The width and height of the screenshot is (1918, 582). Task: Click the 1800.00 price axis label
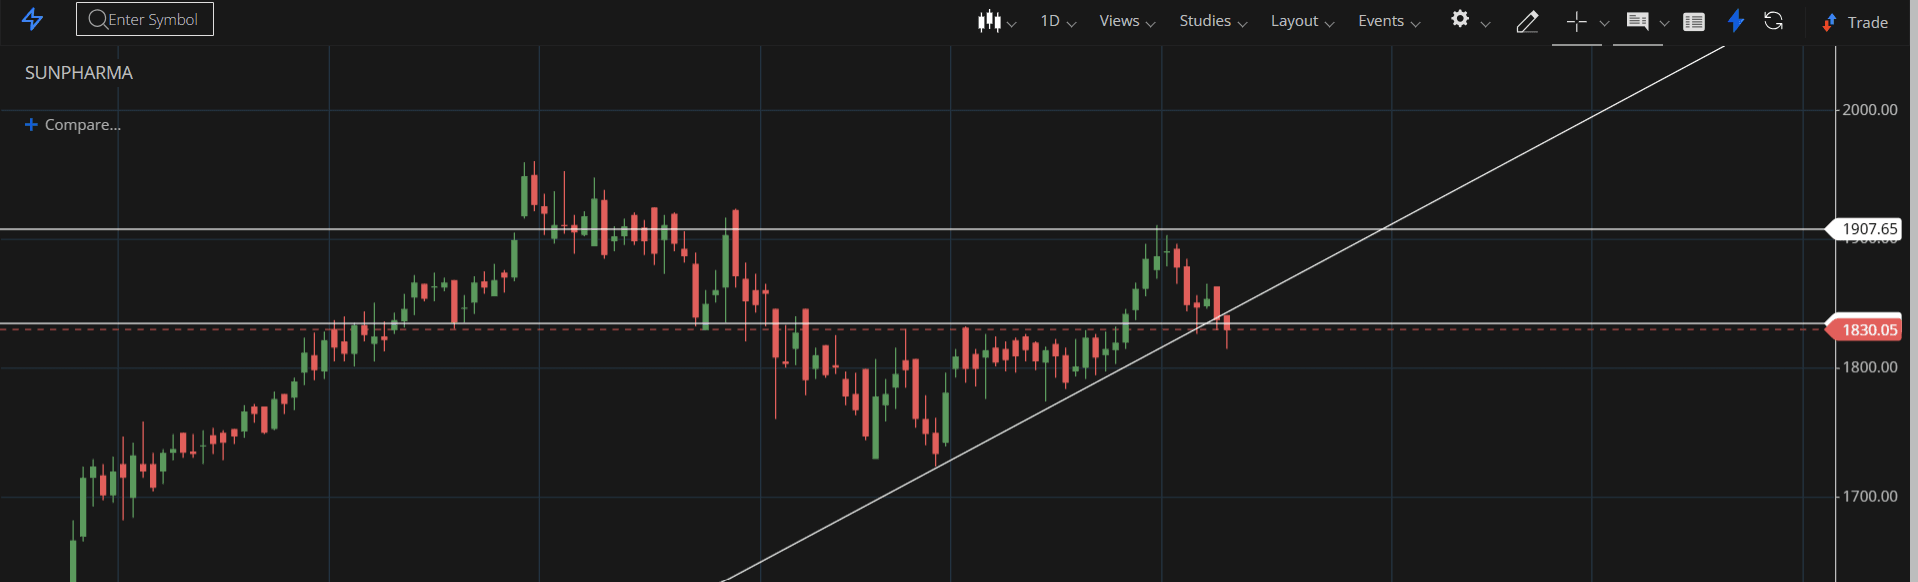[1870, 367]
